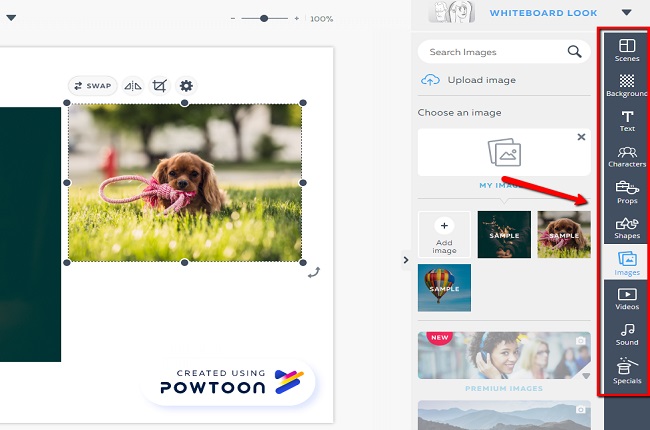Flip the selected image horizontally

[x=134, y=86]
